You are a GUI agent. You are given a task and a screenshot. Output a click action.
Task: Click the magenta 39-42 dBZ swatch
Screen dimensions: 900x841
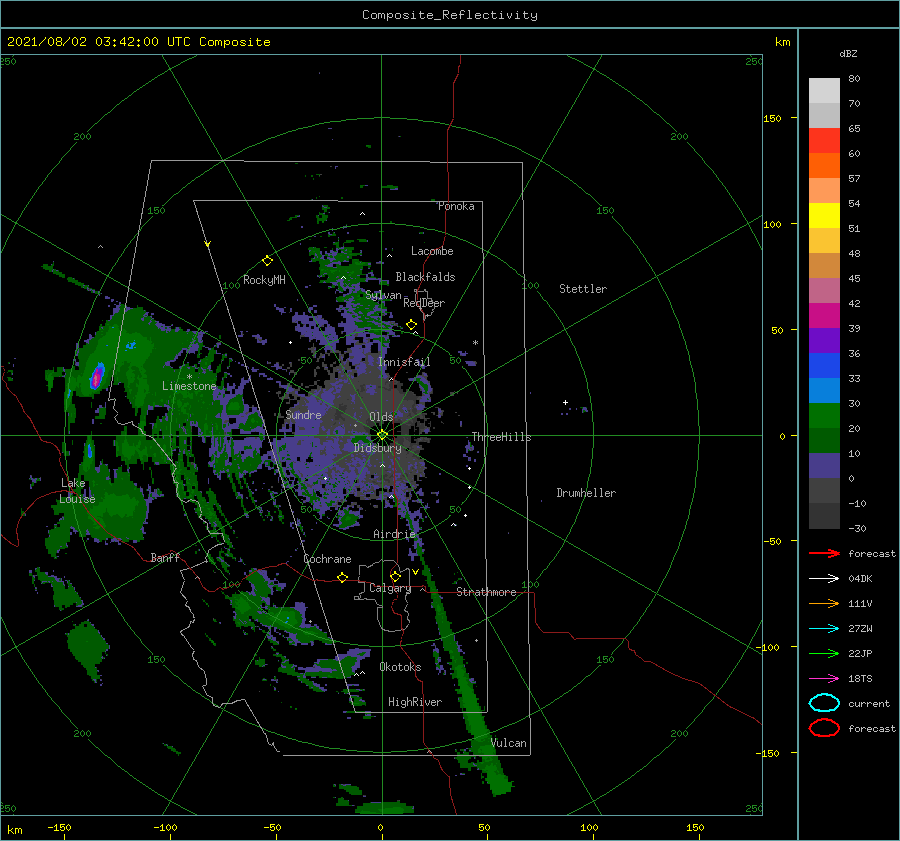coord(824,316)
